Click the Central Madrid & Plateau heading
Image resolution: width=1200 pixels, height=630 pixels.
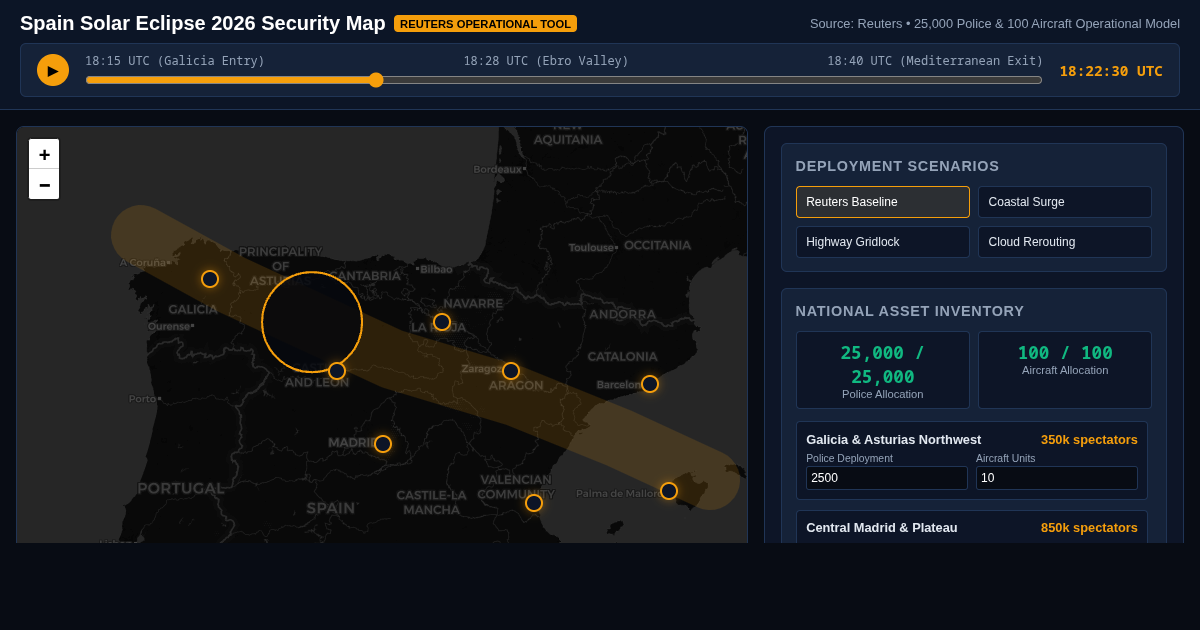(882, 528)
